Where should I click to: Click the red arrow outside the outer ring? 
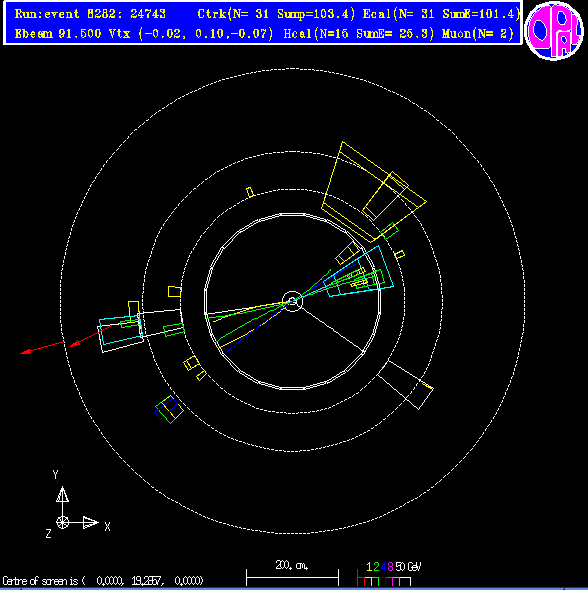point(43,348)
